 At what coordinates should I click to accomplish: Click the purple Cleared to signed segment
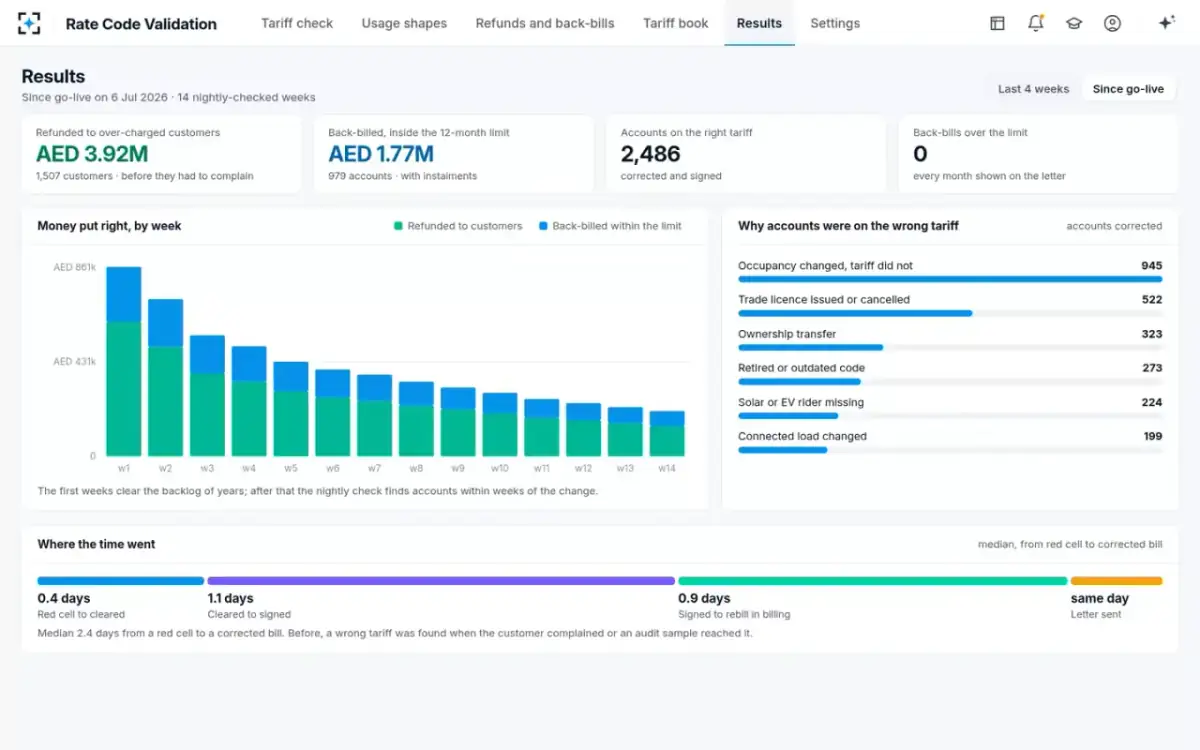tap(441, 580)
